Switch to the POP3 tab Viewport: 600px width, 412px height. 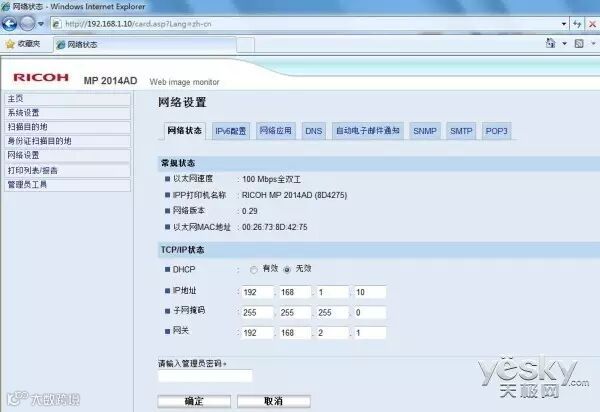point(496,131)
